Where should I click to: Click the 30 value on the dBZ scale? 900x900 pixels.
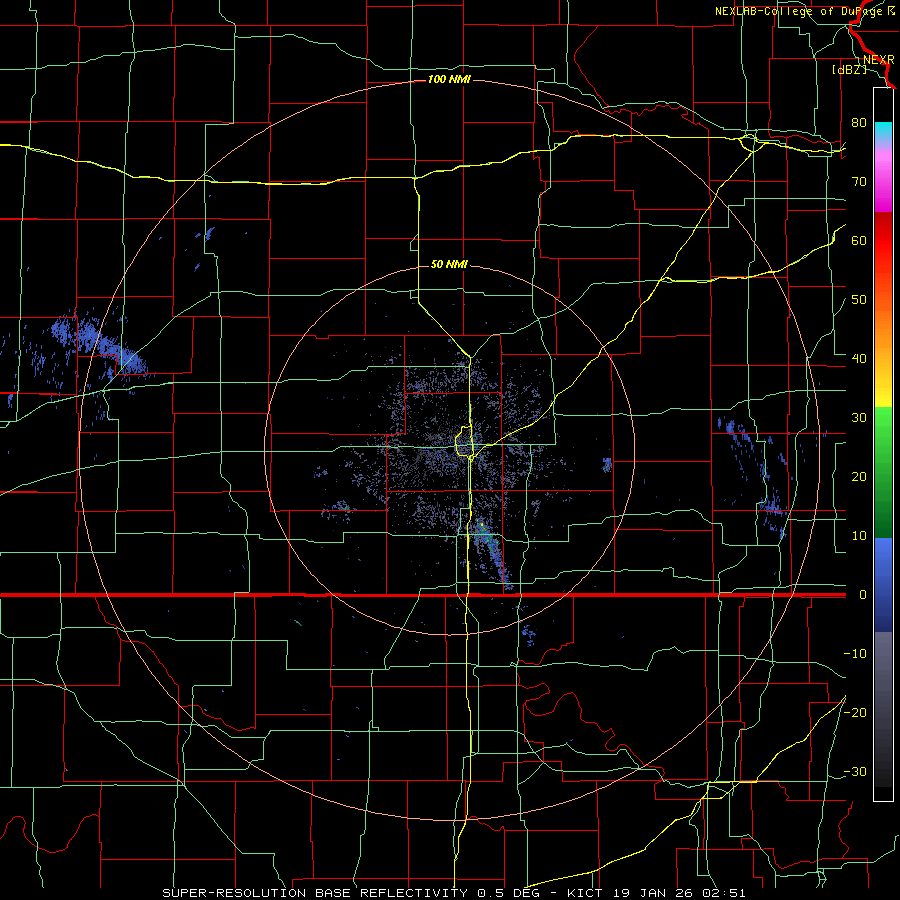click(859, 417)
